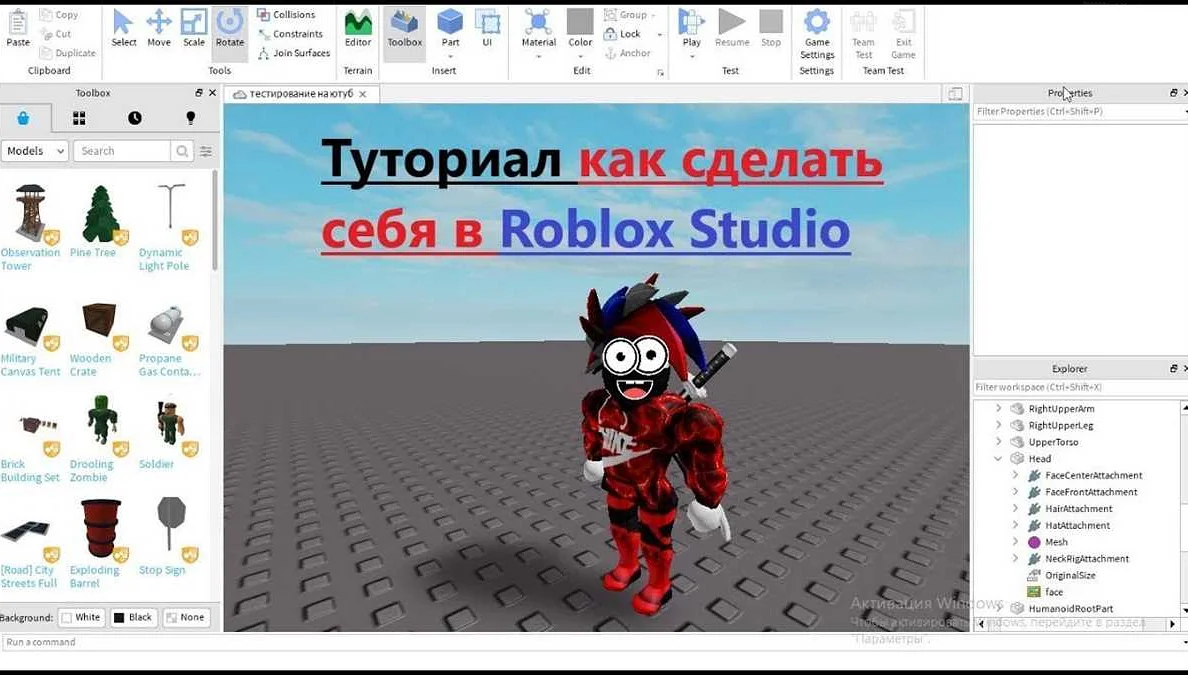The width and height of the screenshot is (1188, 675).
Task: Undock the Toolbox panel
Action: (199, 92)
